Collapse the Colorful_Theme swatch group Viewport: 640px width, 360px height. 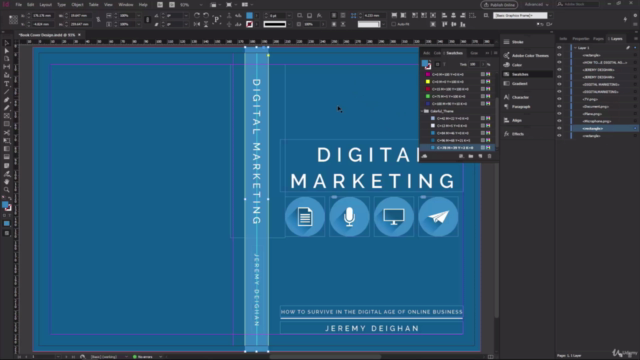422,111
